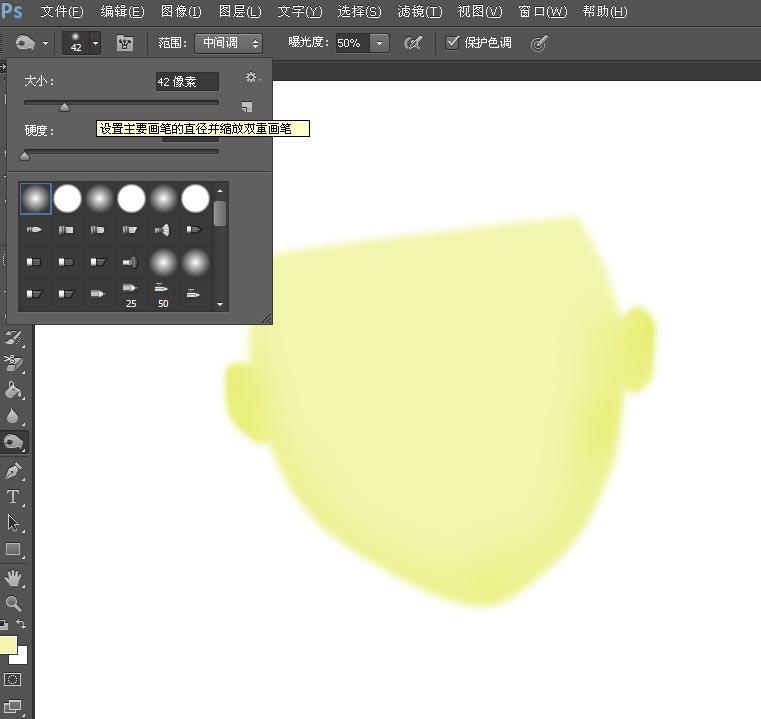The image size is (761, 719).
Task: Open brush preset gear settings menu
Action: point(251,77)
